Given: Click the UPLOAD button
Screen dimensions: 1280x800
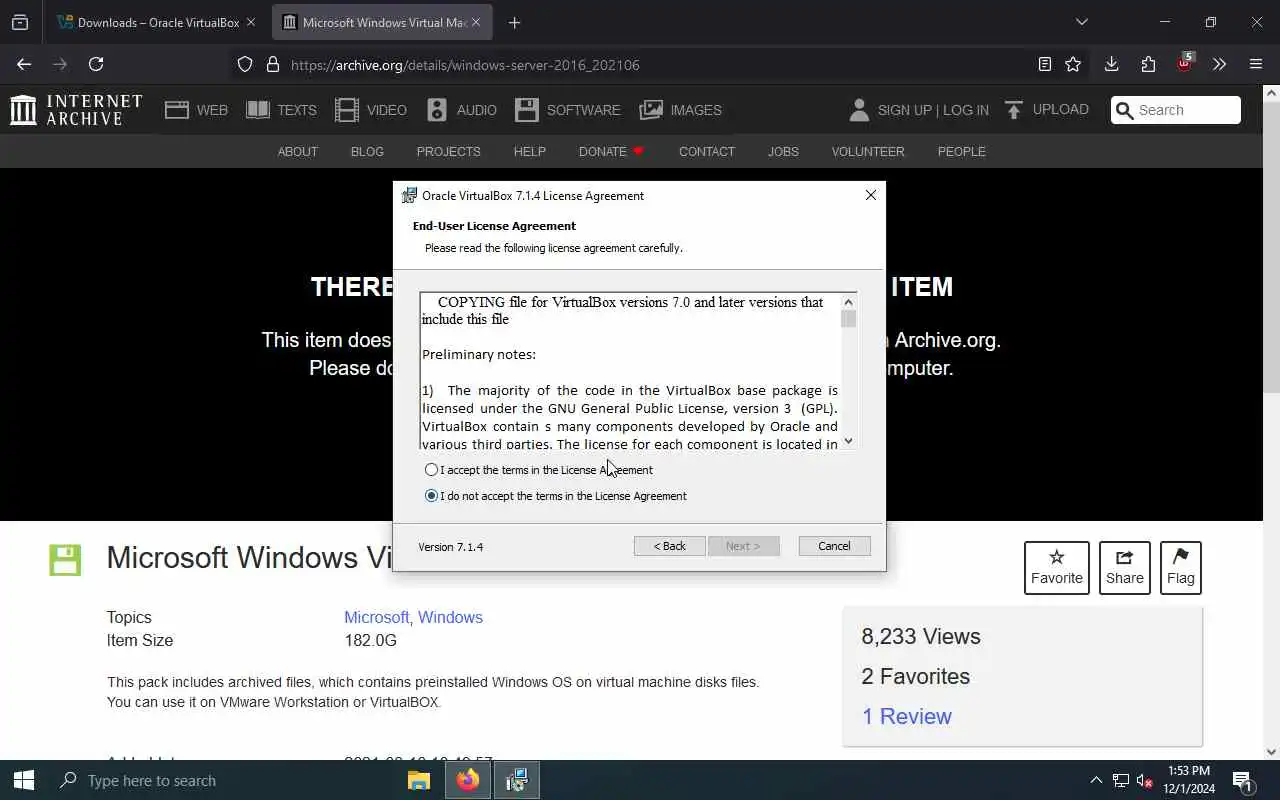Looking at the screenshot, I should click(x=1046, y=110).
